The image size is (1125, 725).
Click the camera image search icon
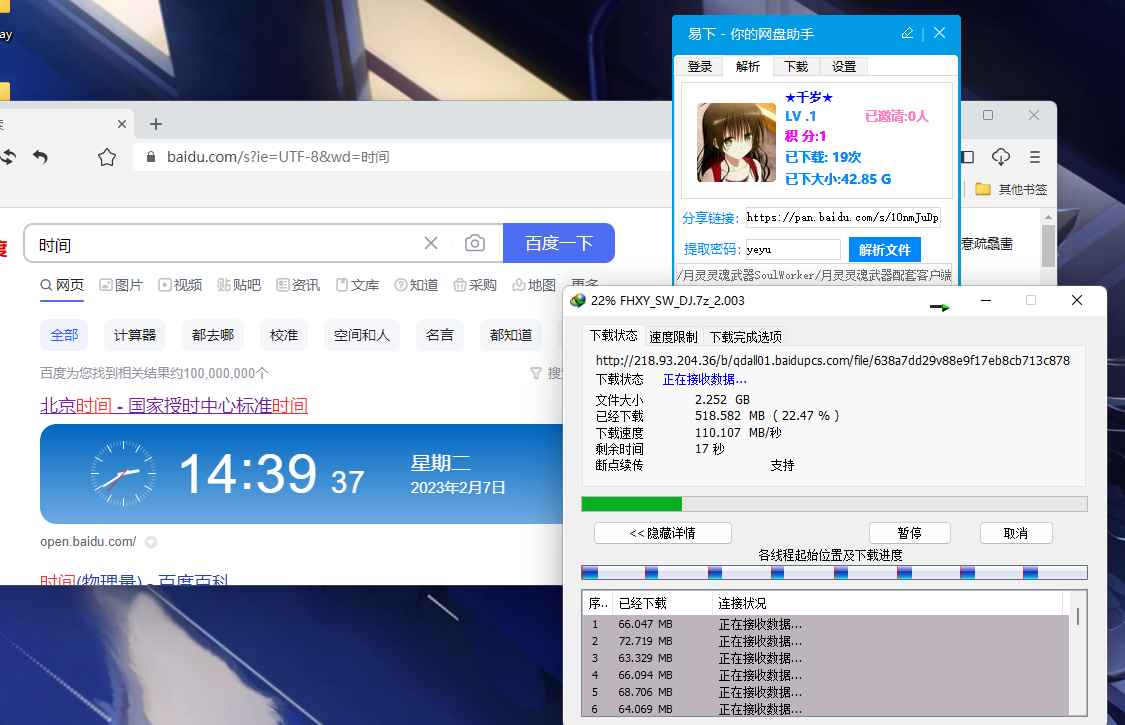pyautogui.click(x=474, y=243)
